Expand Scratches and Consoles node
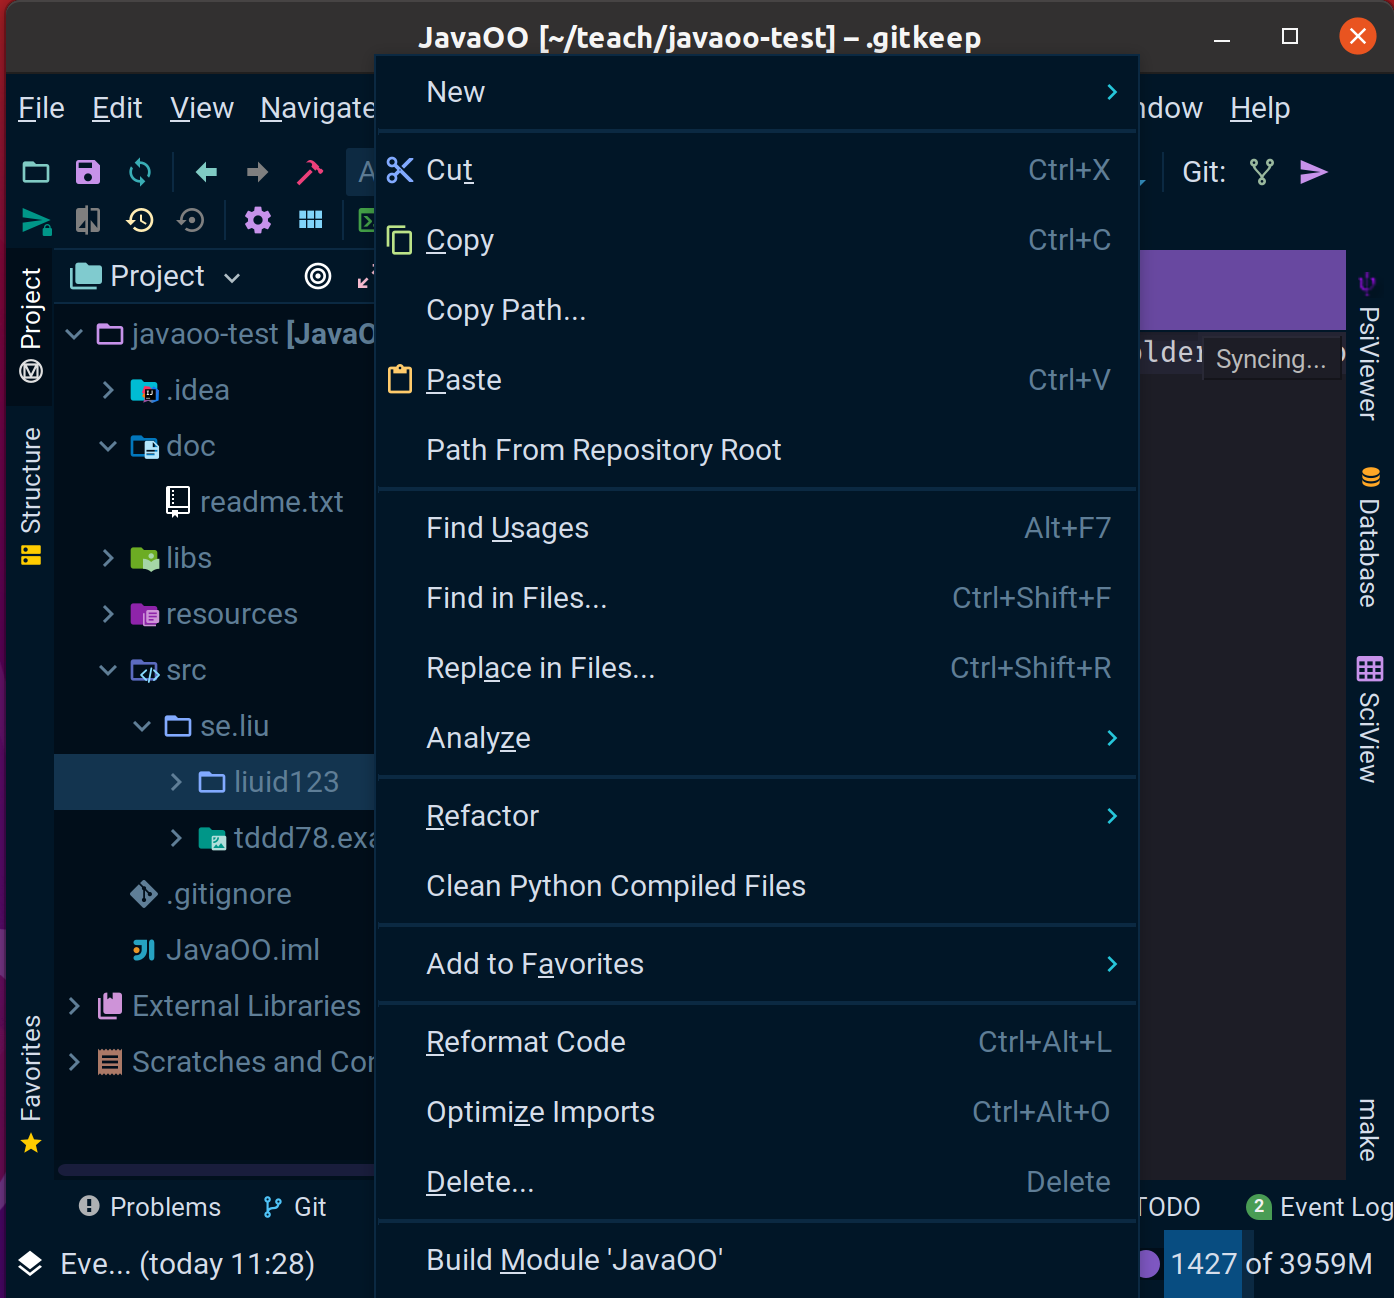 74,1062
